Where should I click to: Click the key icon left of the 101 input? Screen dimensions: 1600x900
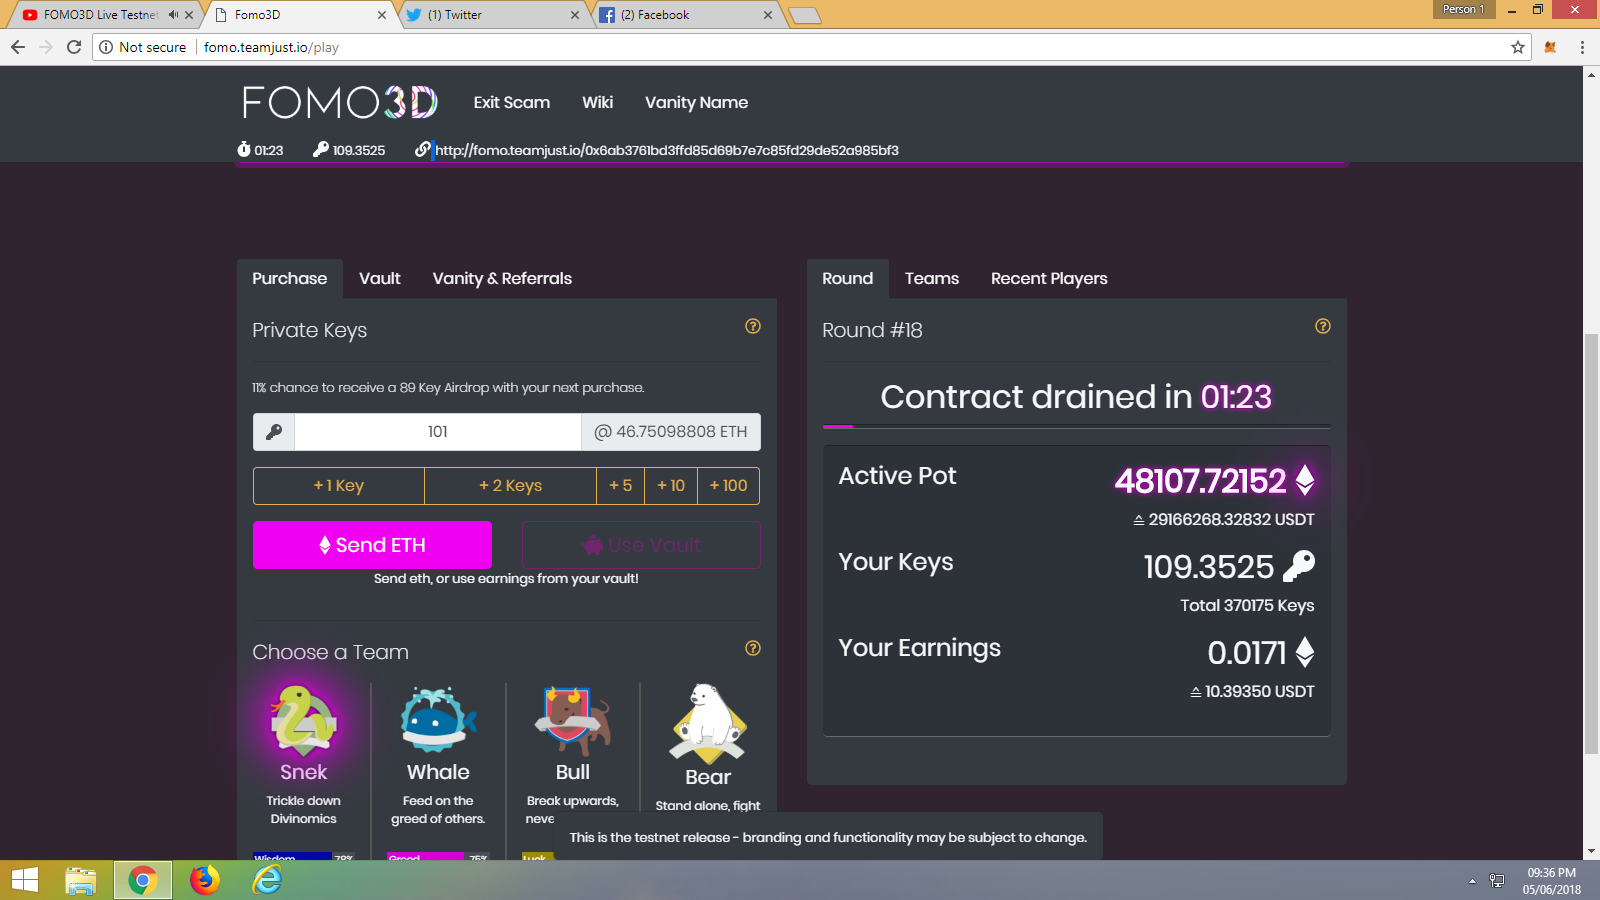tap(274, 432)
